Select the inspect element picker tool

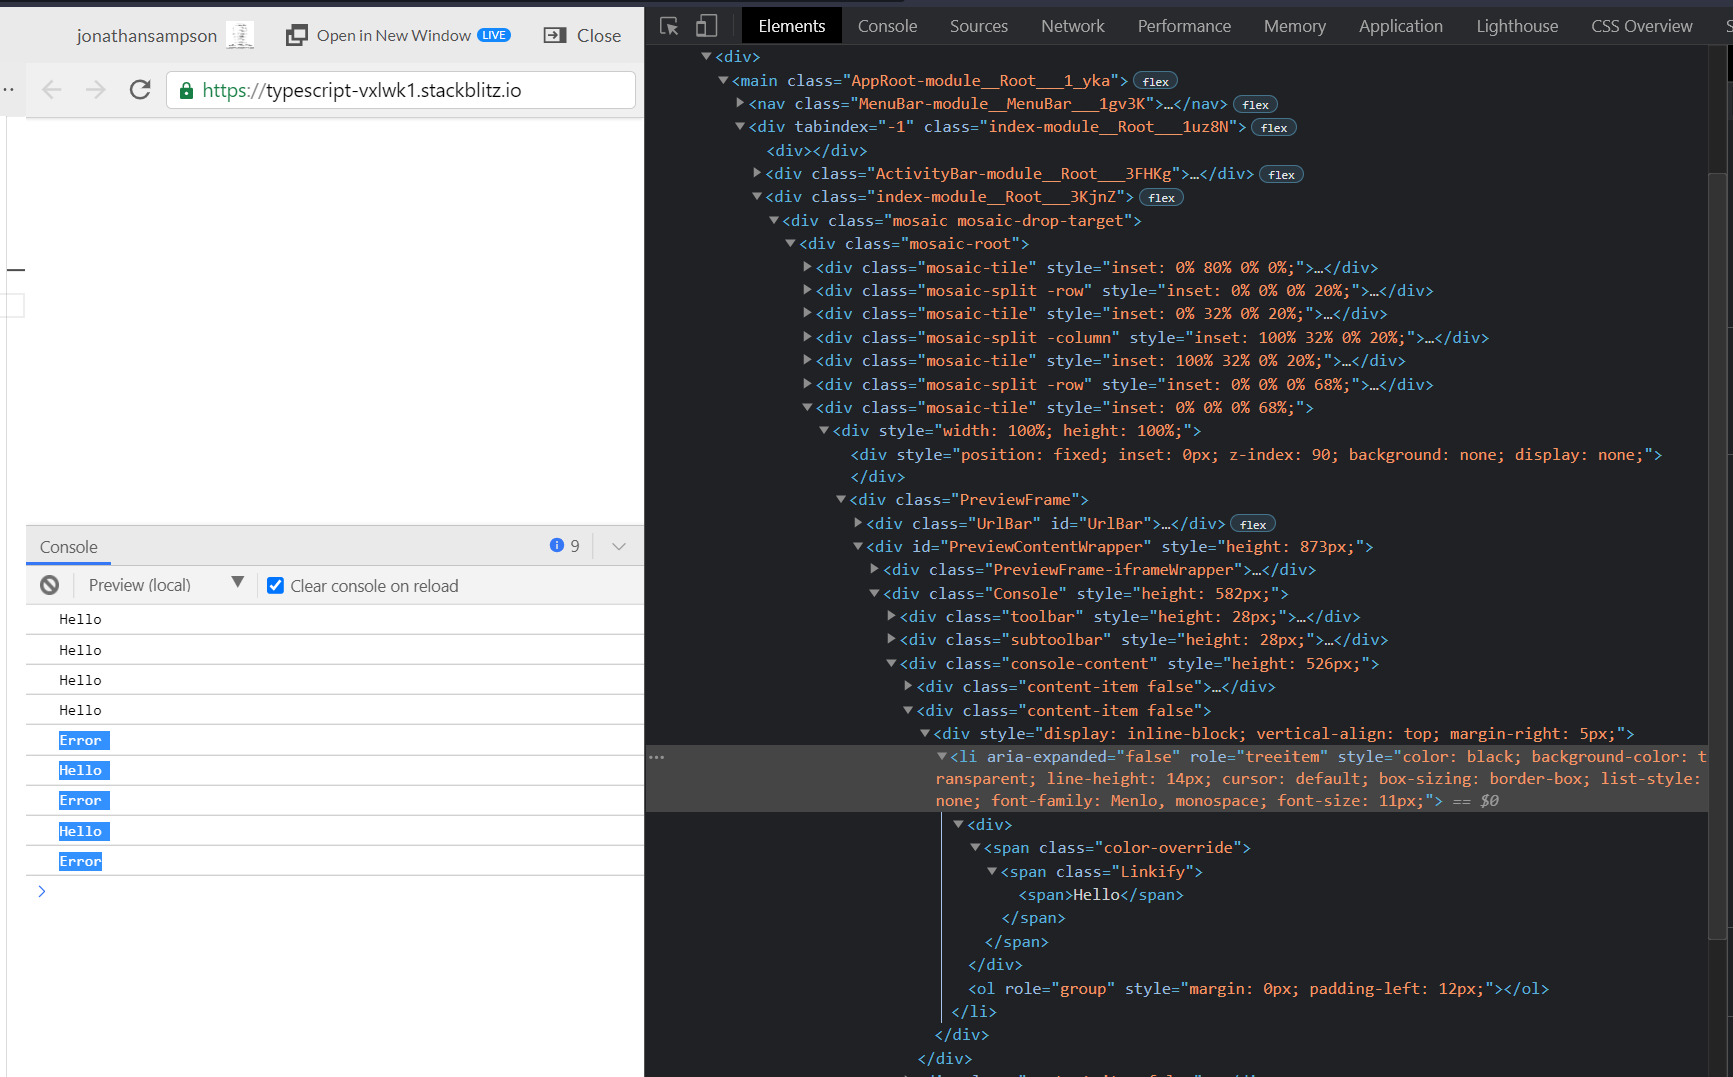(668, 25)
